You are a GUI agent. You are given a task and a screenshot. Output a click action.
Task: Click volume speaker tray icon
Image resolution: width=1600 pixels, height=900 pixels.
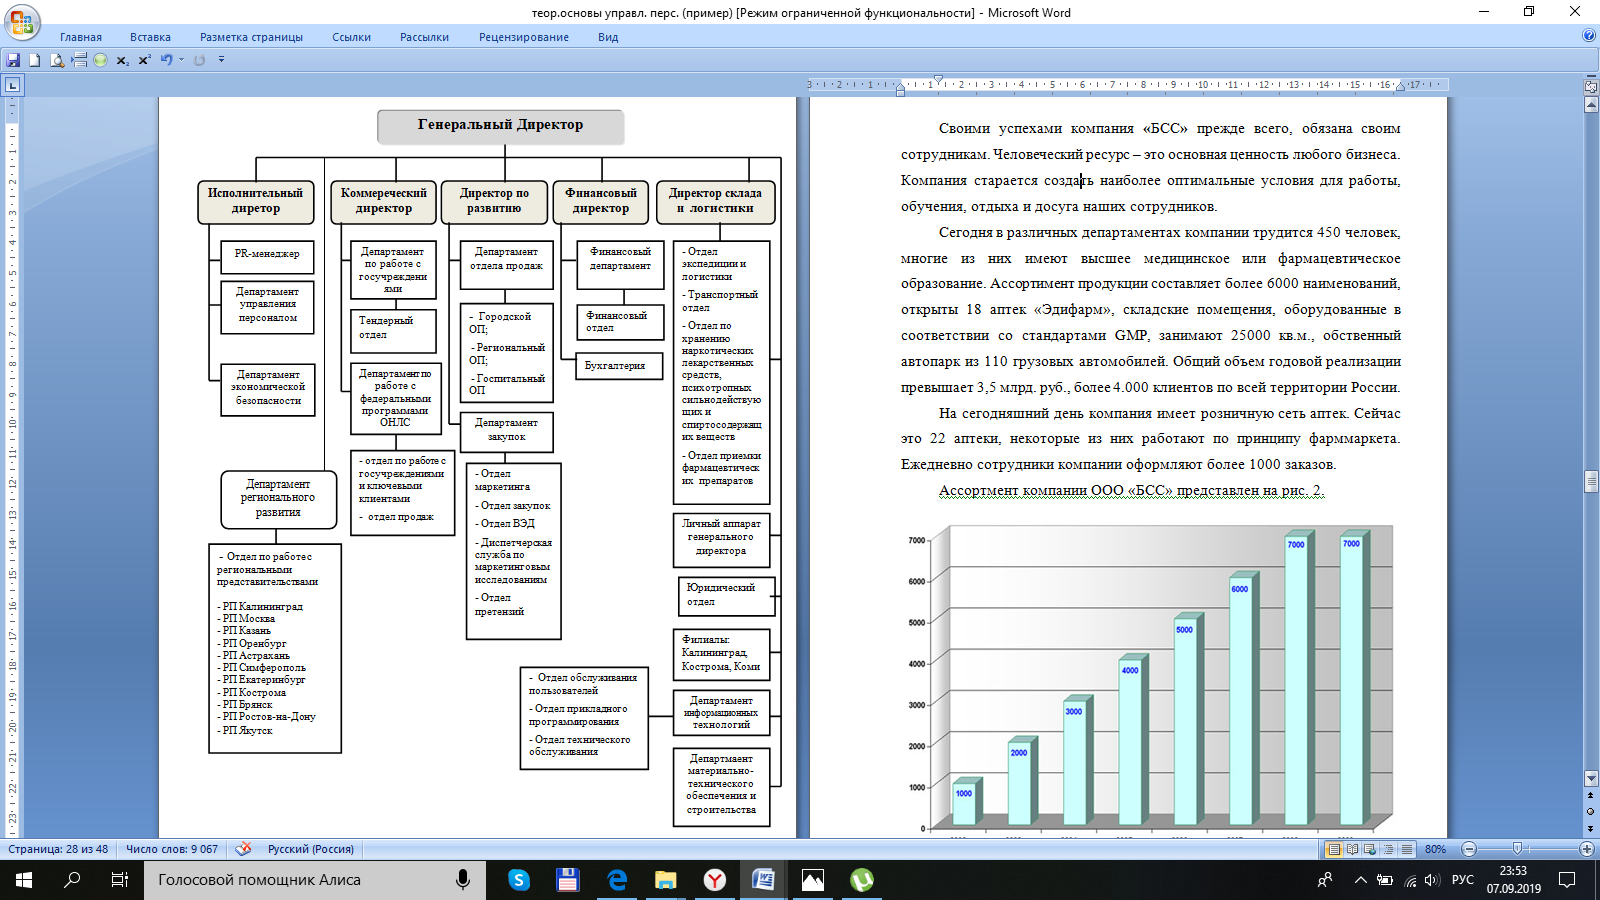(x=1432, y=880)
